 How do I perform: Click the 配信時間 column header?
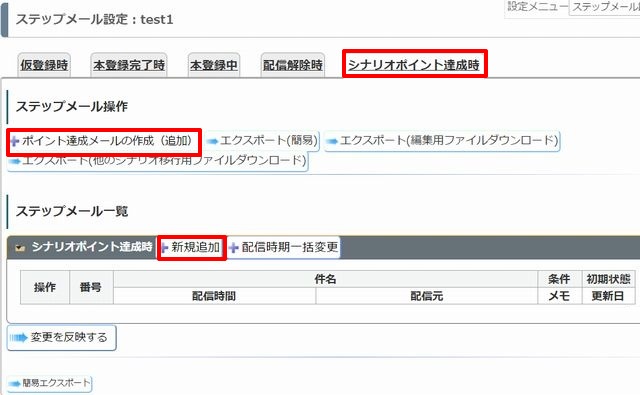pyautogui.click(x=214, y=296)
